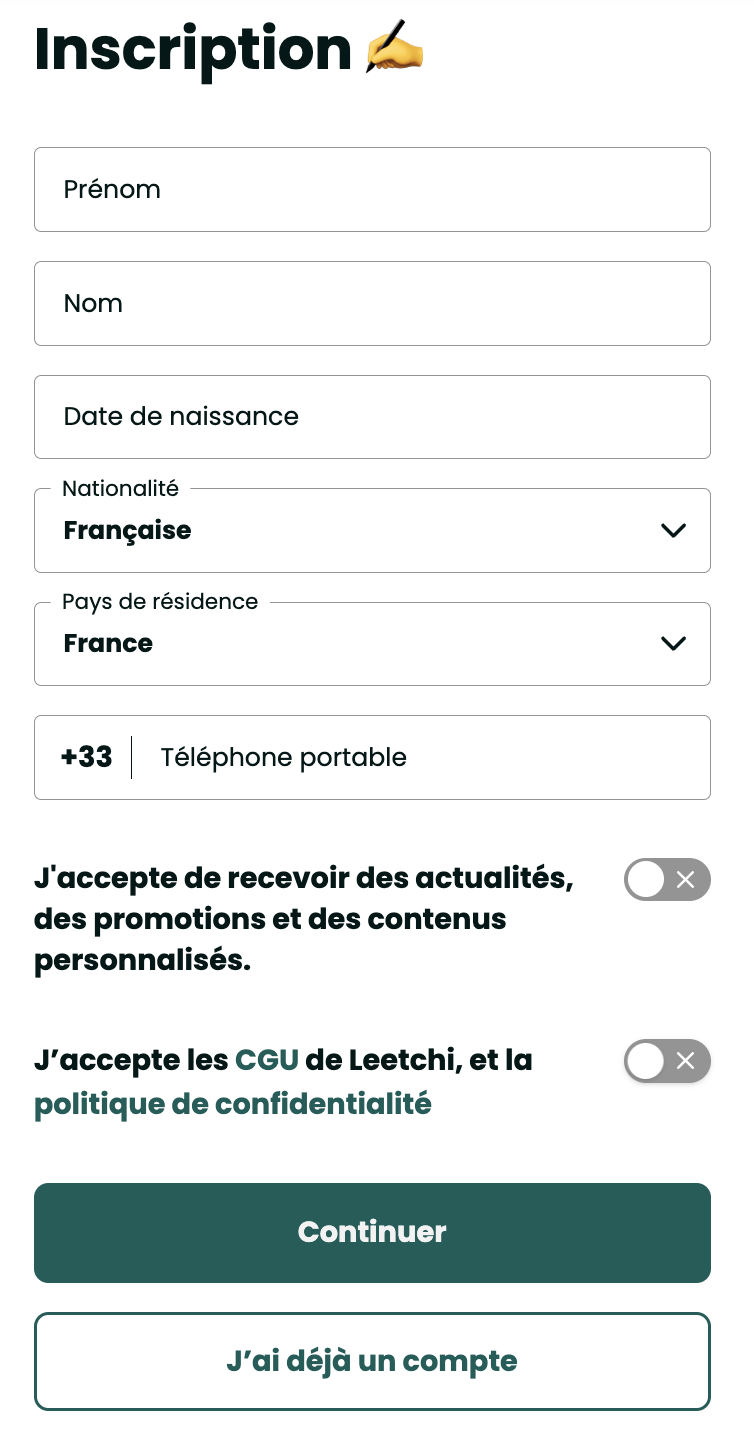754x1434 pixels.
Task: Open the Pays de résidence dropdown showing France
Action: click(x=372, y=644)
